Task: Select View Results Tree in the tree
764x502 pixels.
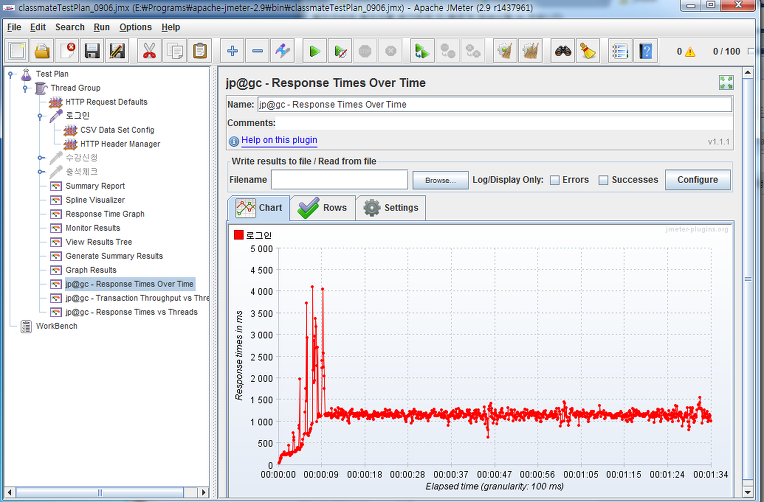Action: (x=98, y=242)
